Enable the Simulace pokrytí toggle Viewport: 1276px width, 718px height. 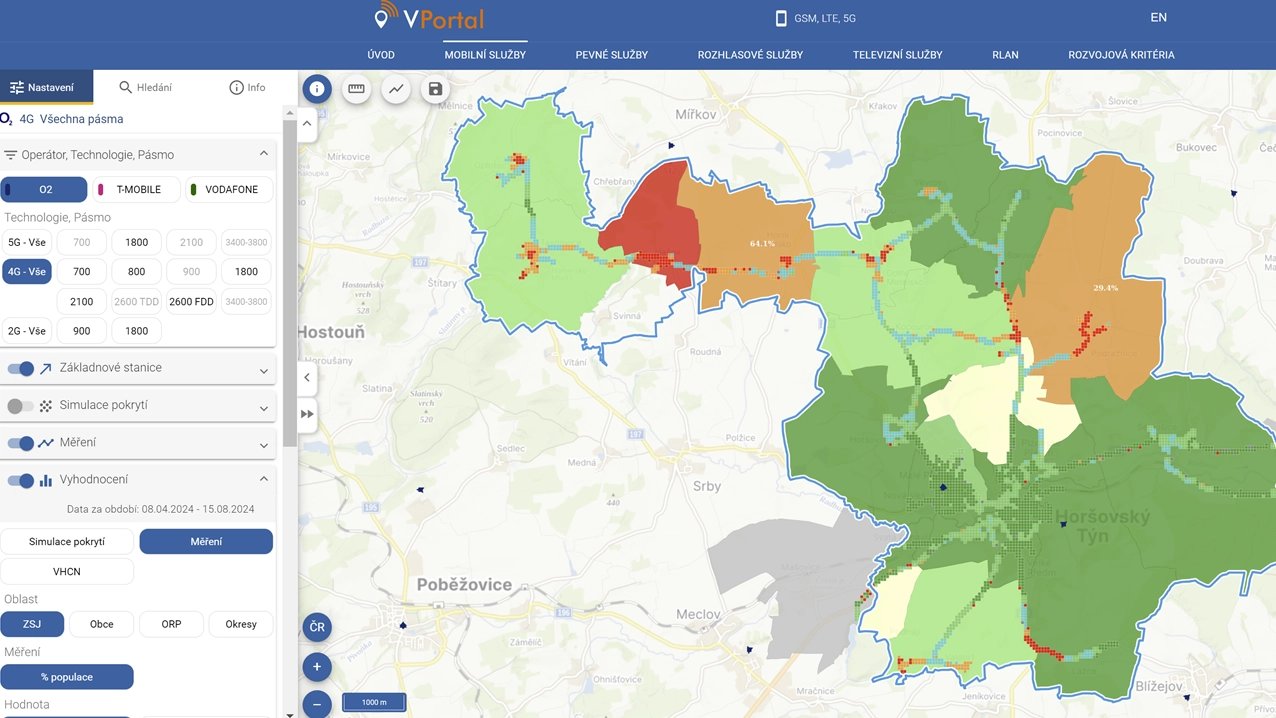[20, 405]
